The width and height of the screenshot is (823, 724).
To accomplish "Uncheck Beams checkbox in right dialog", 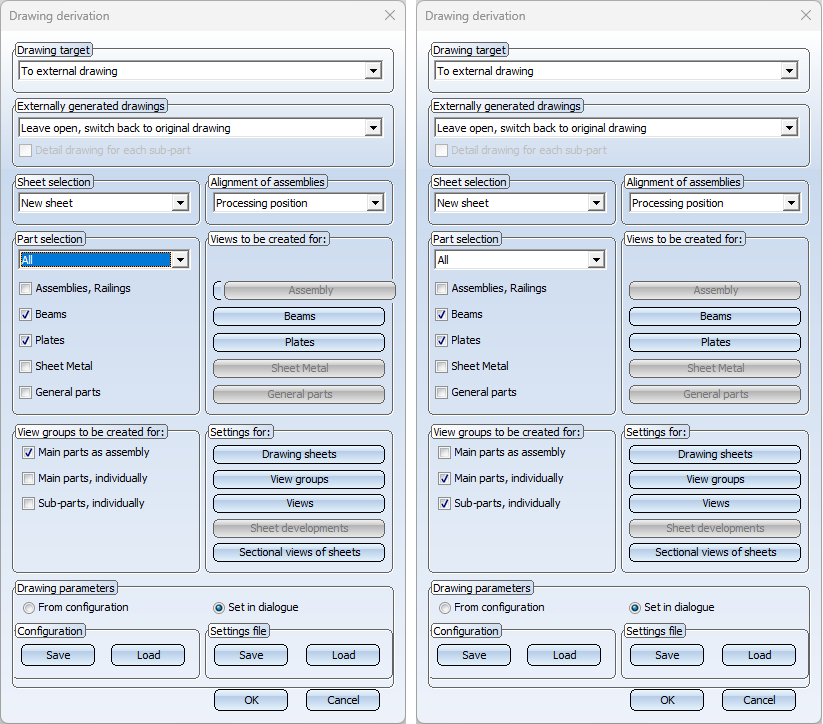I will point(441,314).
